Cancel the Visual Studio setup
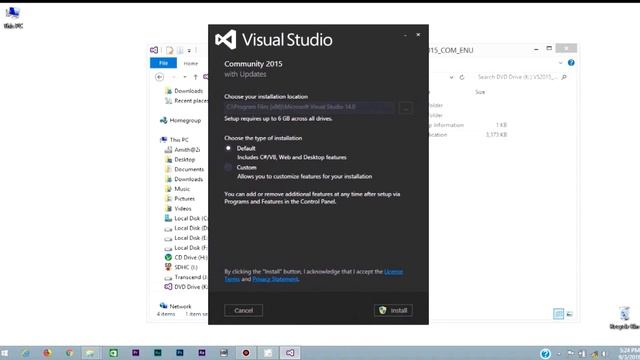 [243, 310]
